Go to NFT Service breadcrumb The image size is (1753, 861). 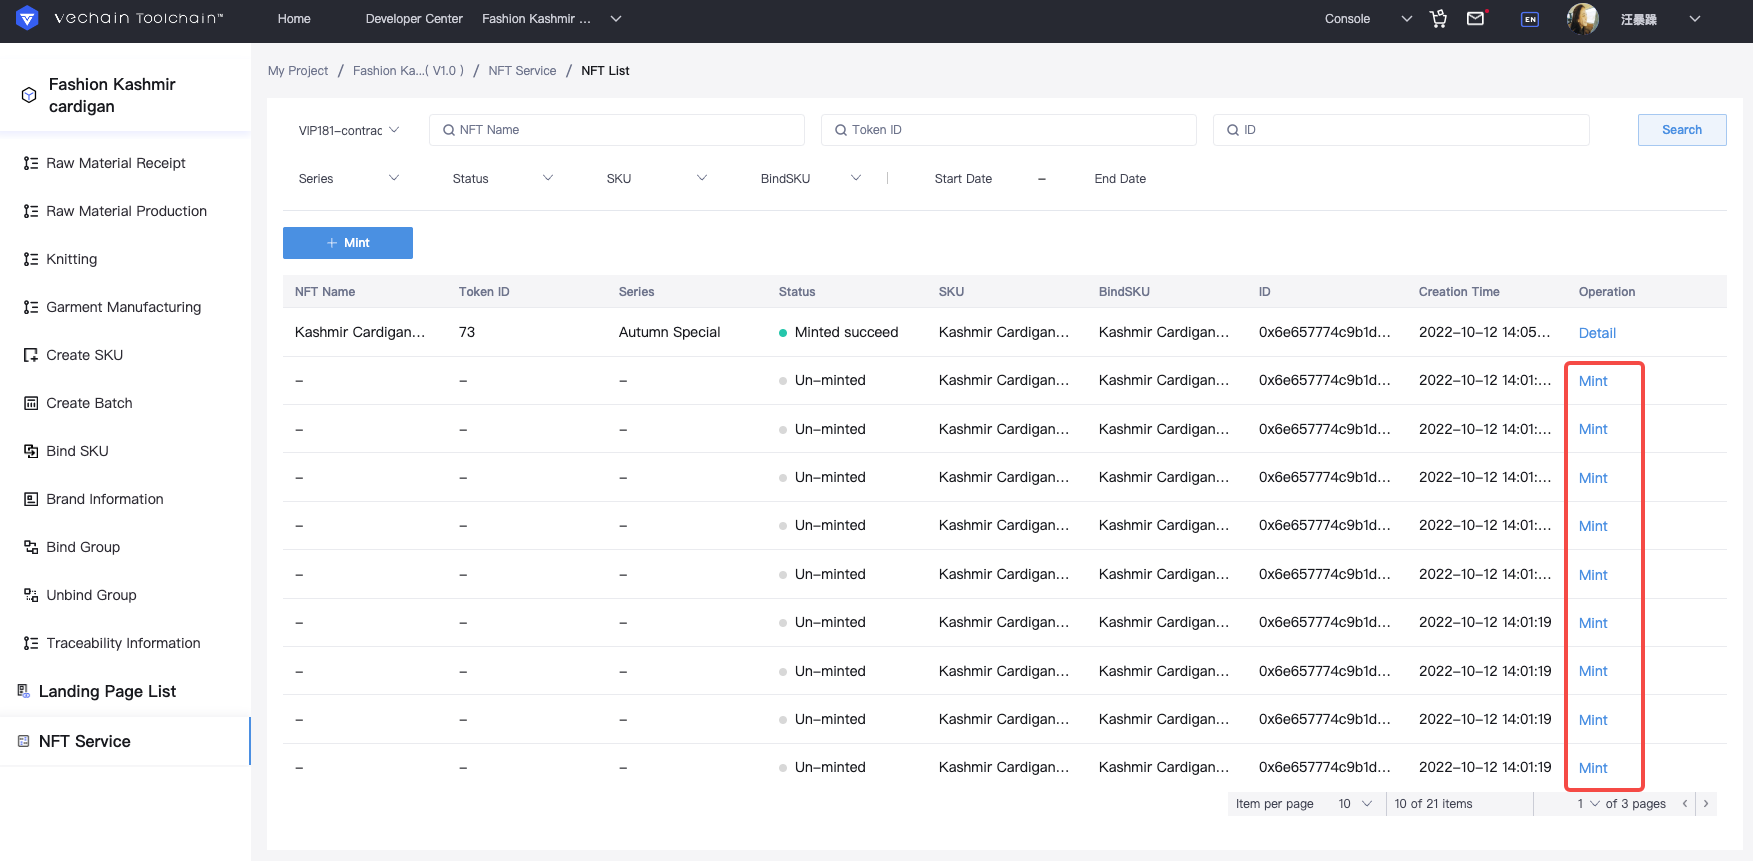522,71
